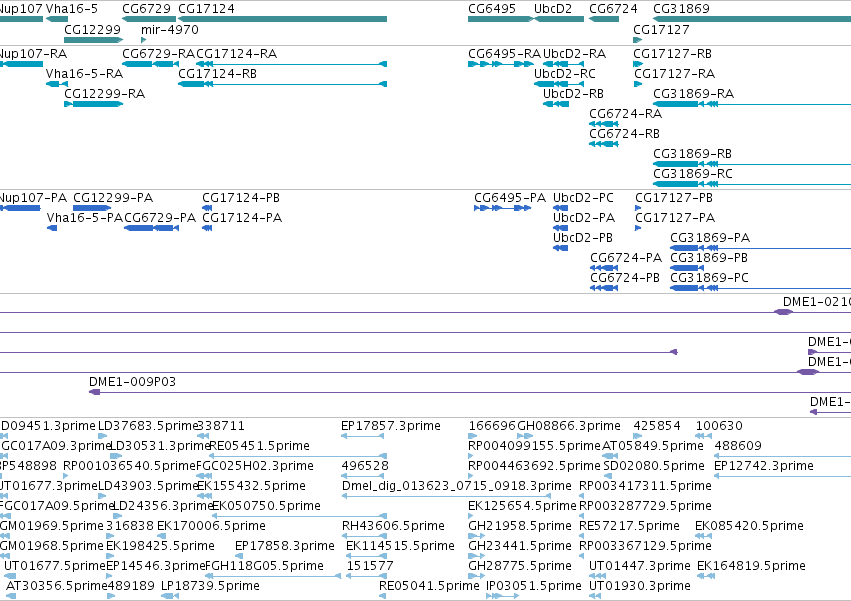Select feature 151577
Viewport: 851px width, 601px height.
click(x=366, y=576)
